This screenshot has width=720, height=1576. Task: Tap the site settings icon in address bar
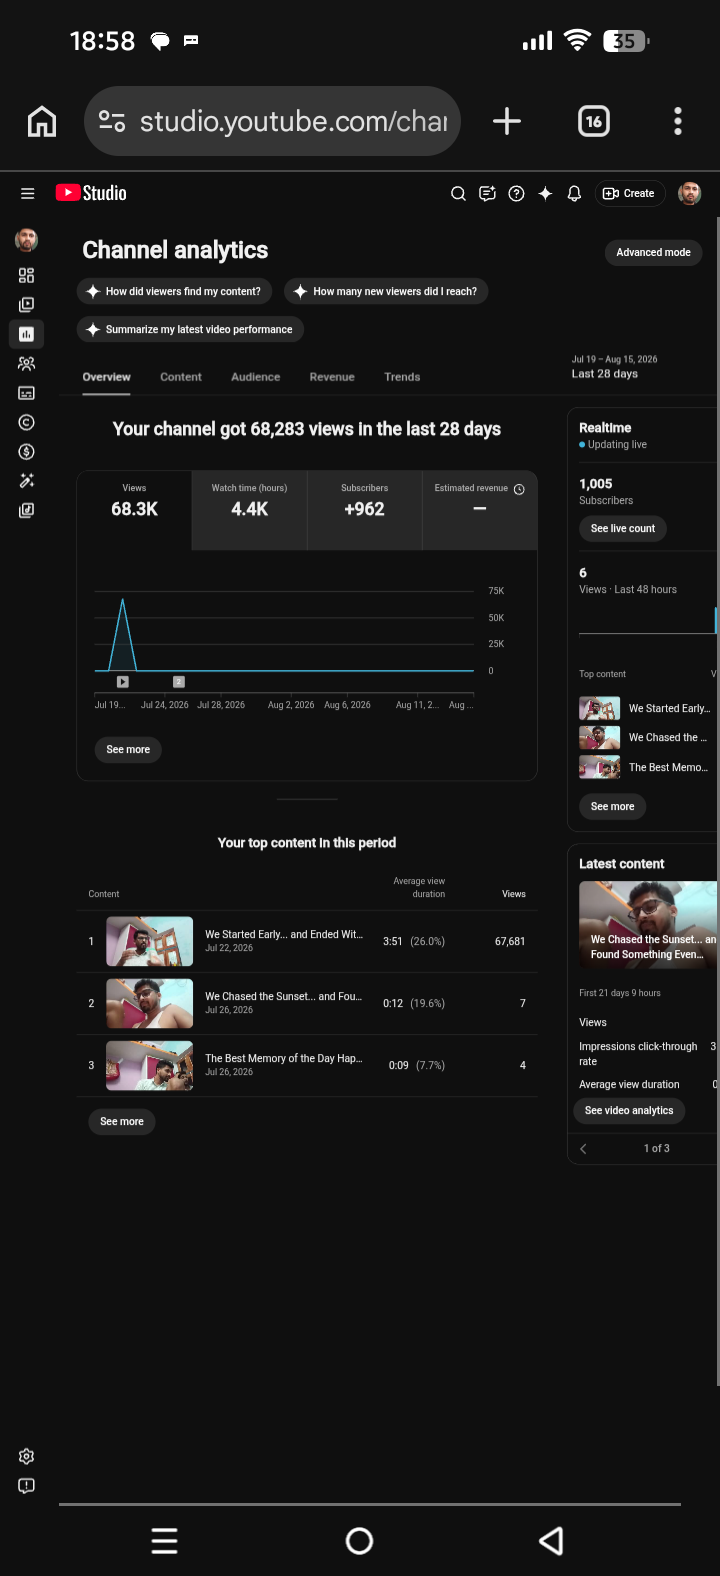point(112,121)
